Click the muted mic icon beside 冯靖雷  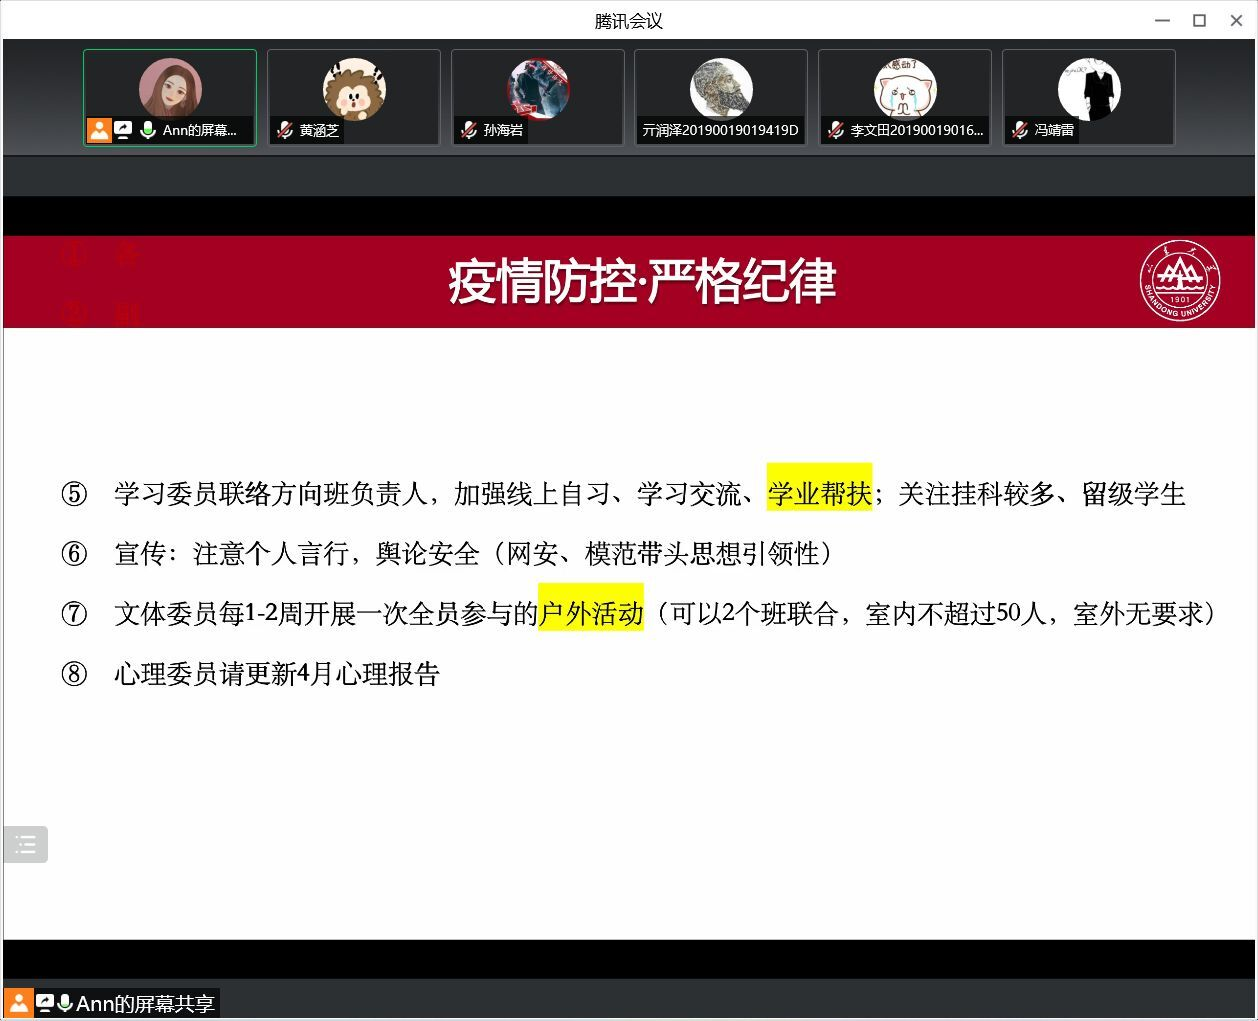[x=1020, y=130]
